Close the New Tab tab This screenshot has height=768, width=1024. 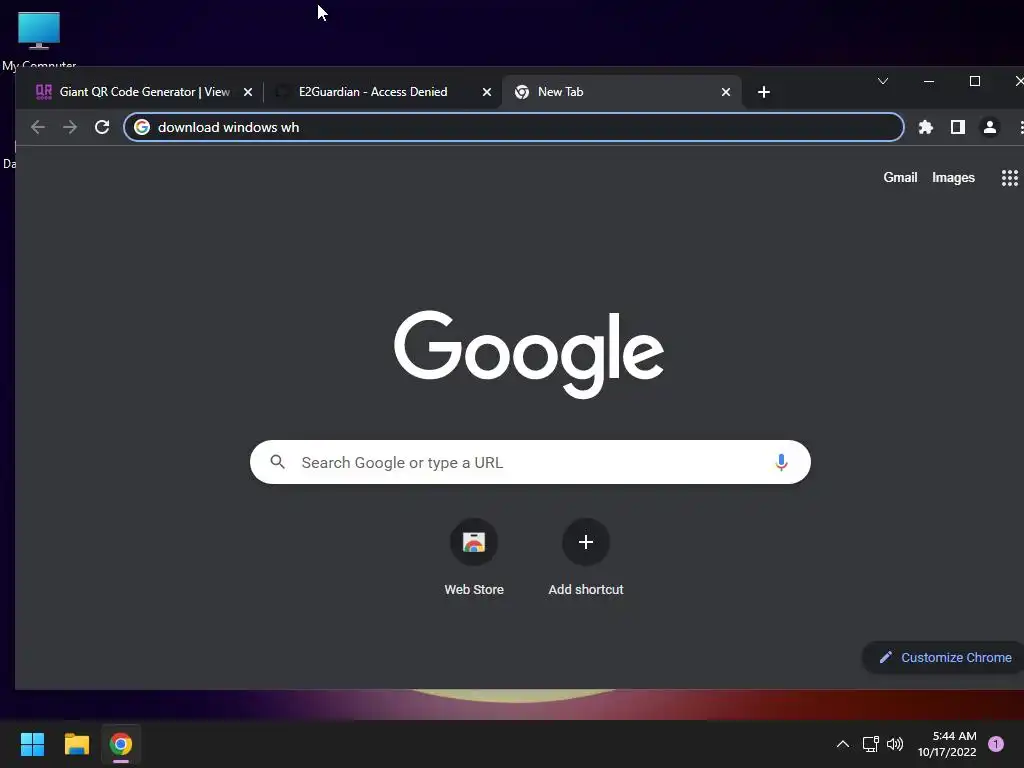tap(726, 92)
